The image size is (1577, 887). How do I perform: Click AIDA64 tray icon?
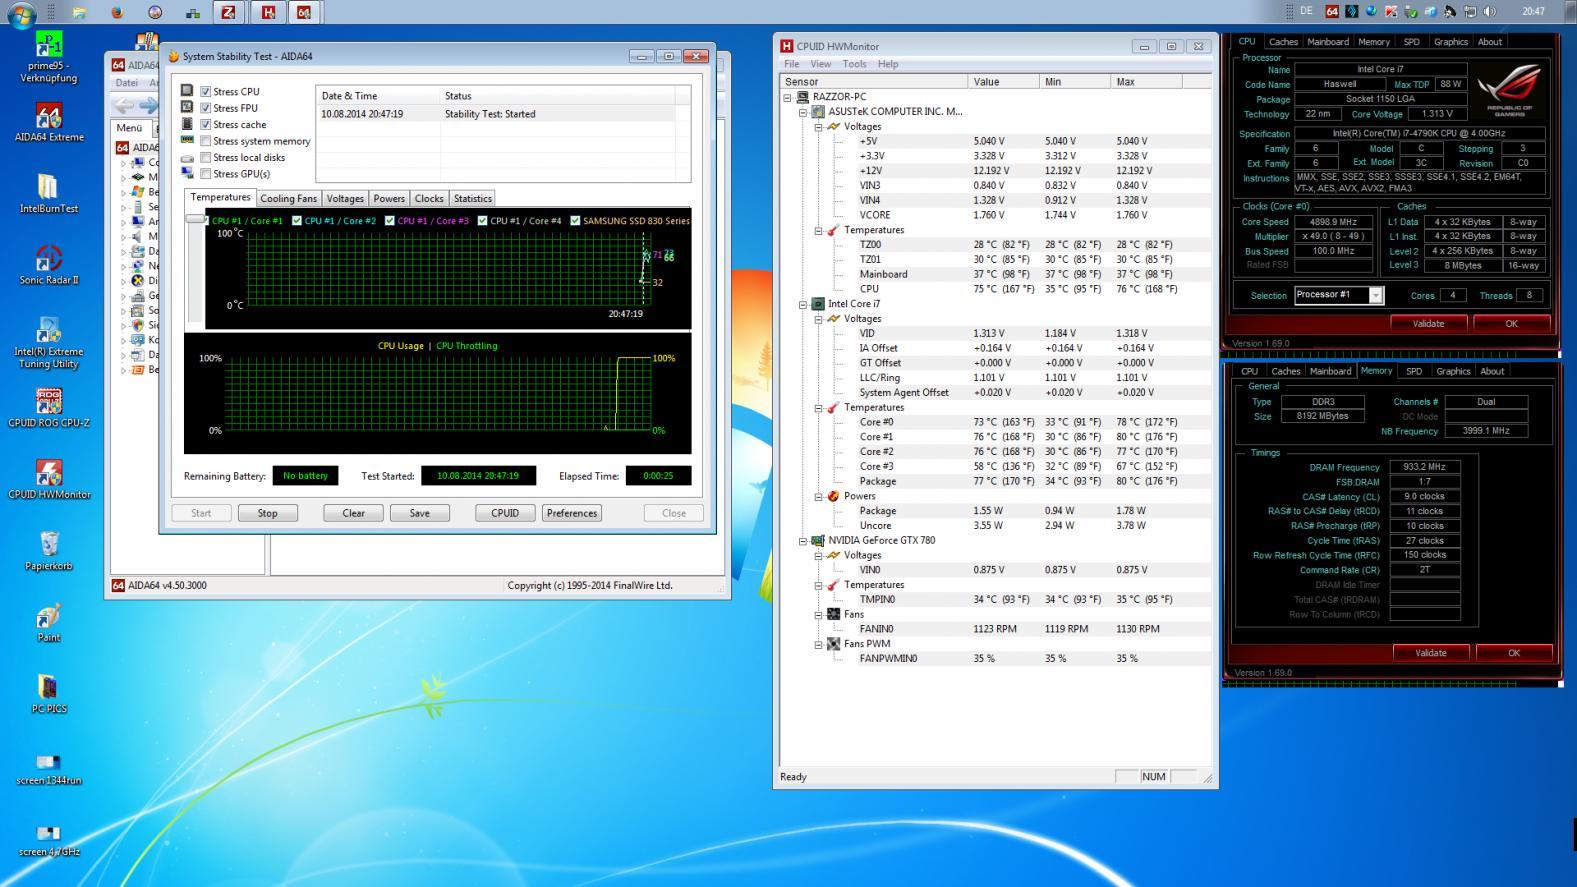[1332, 12]
